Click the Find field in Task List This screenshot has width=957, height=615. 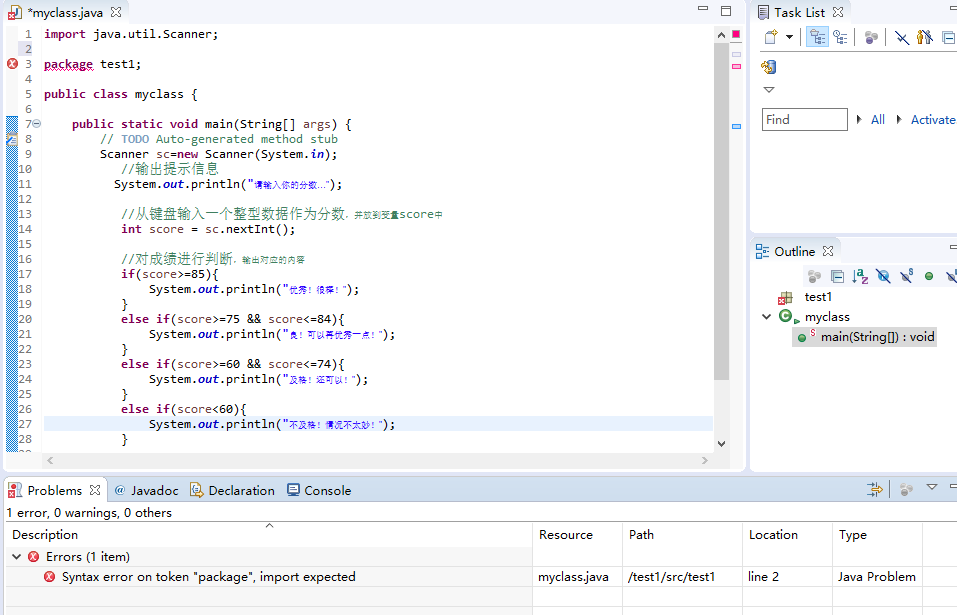(x=804, y=120)
